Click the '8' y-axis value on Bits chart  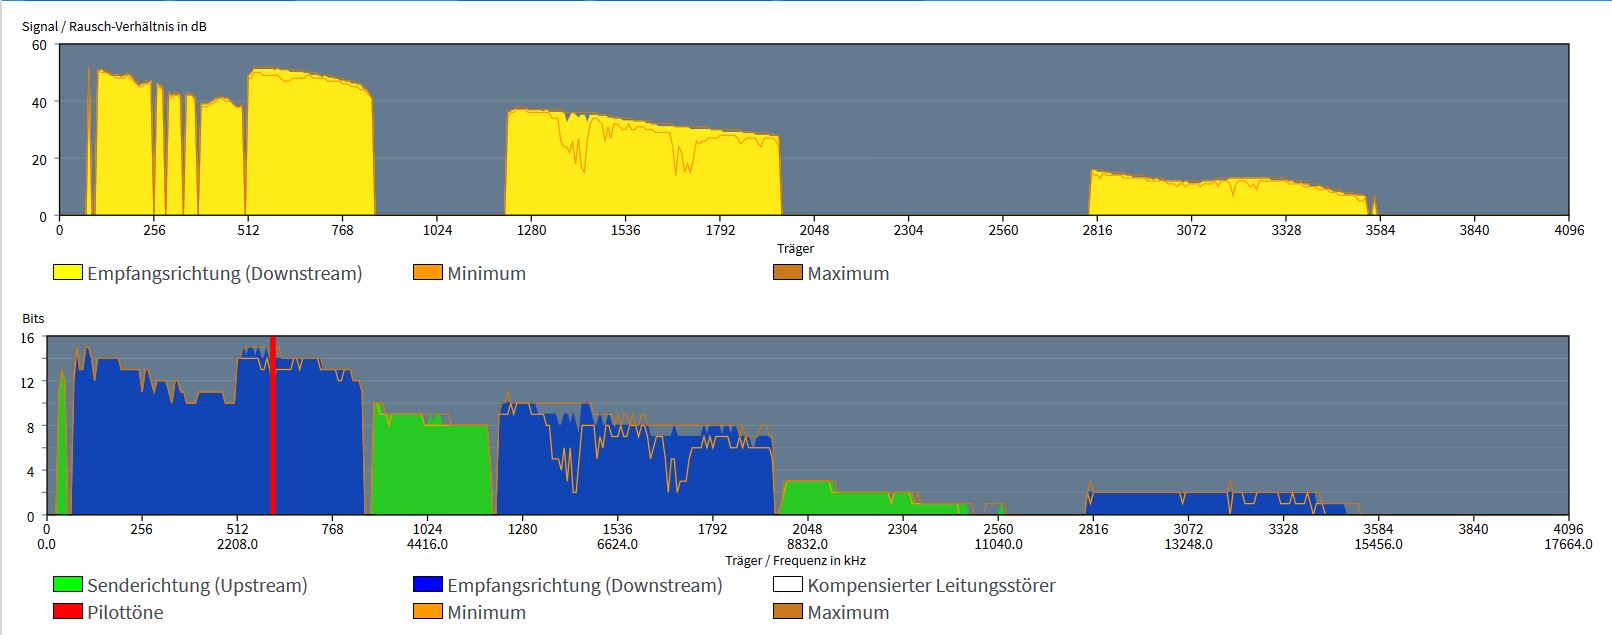coord(30,428)
